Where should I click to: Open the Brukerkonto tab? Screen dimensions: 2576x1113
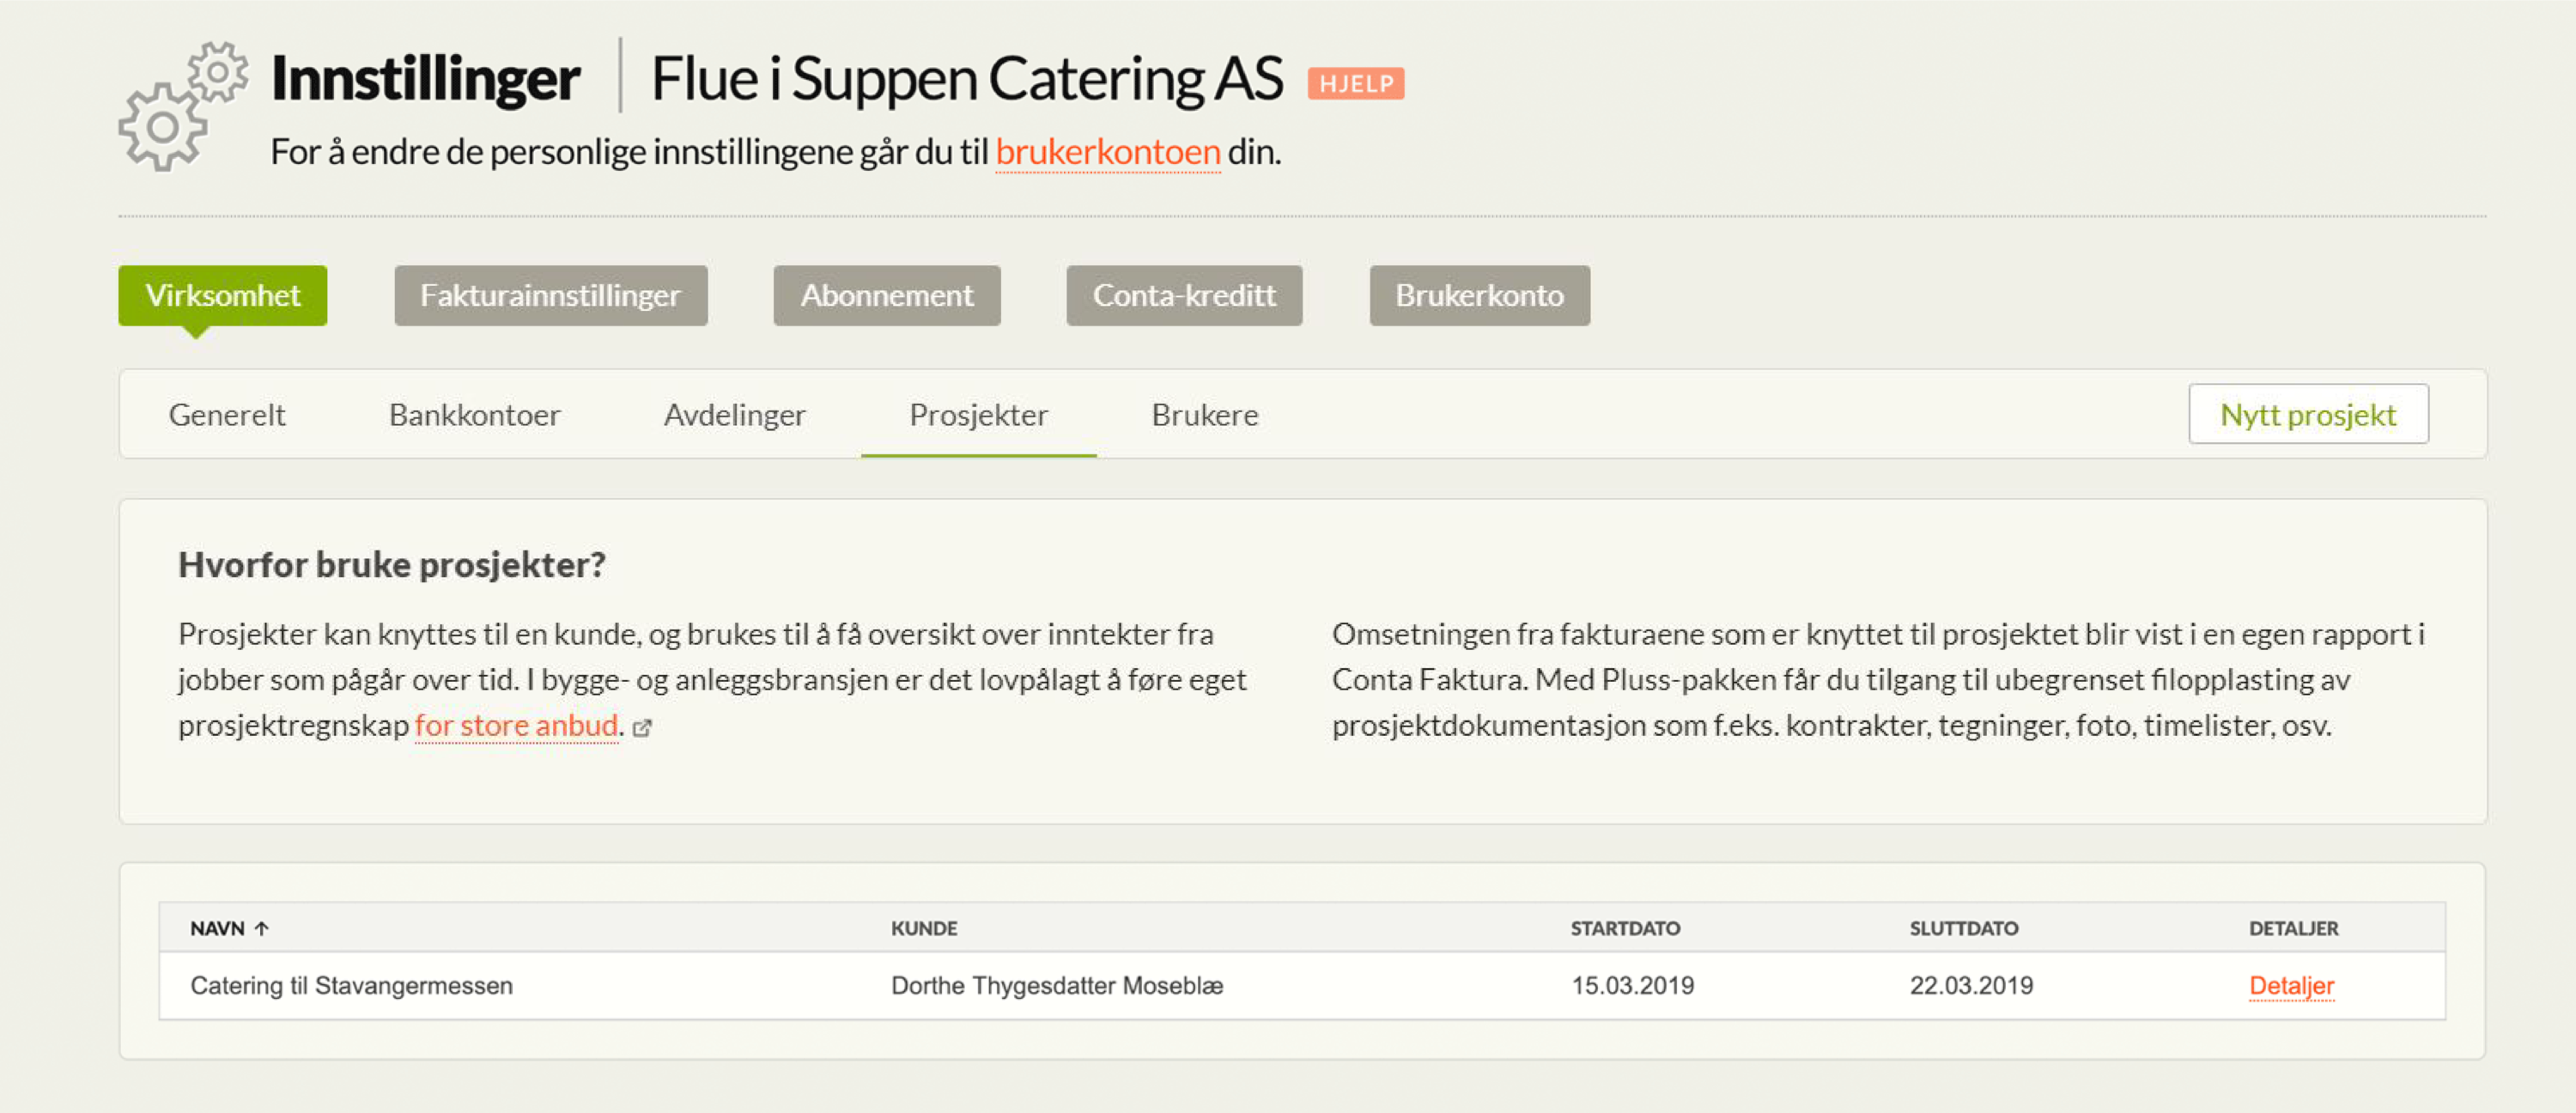coord(1479,295)
